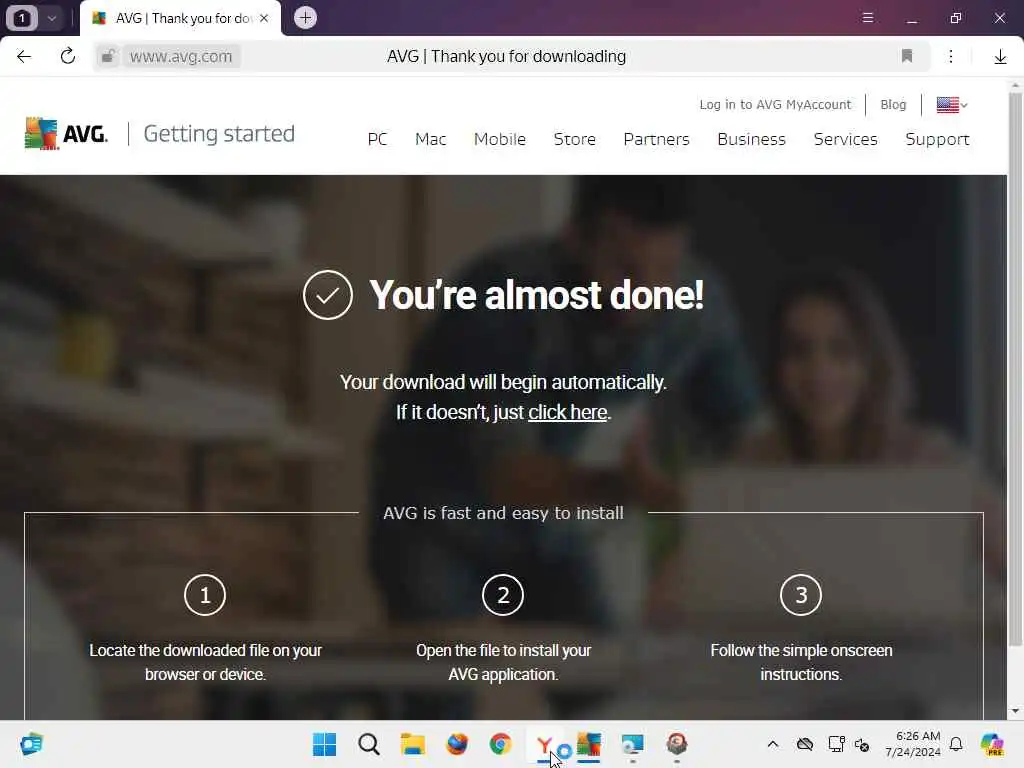Click the 'You're almost done!' heading
1024x768 pixels.
(536, 295)
